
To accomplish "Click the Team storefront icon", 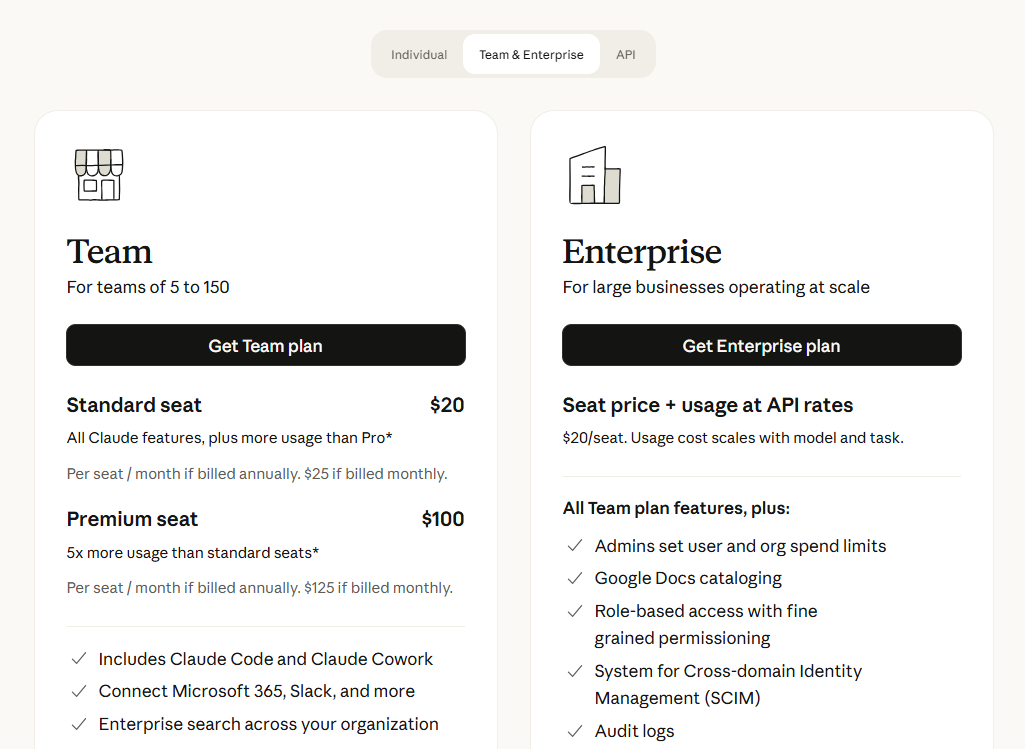I will 99,175.
